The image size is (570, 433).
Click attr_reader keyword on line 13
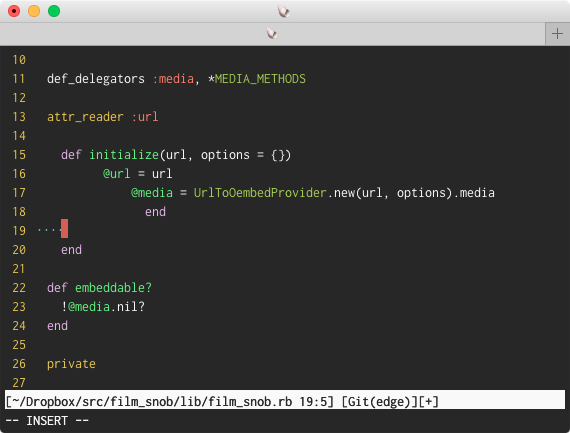(x=85, y=117)
